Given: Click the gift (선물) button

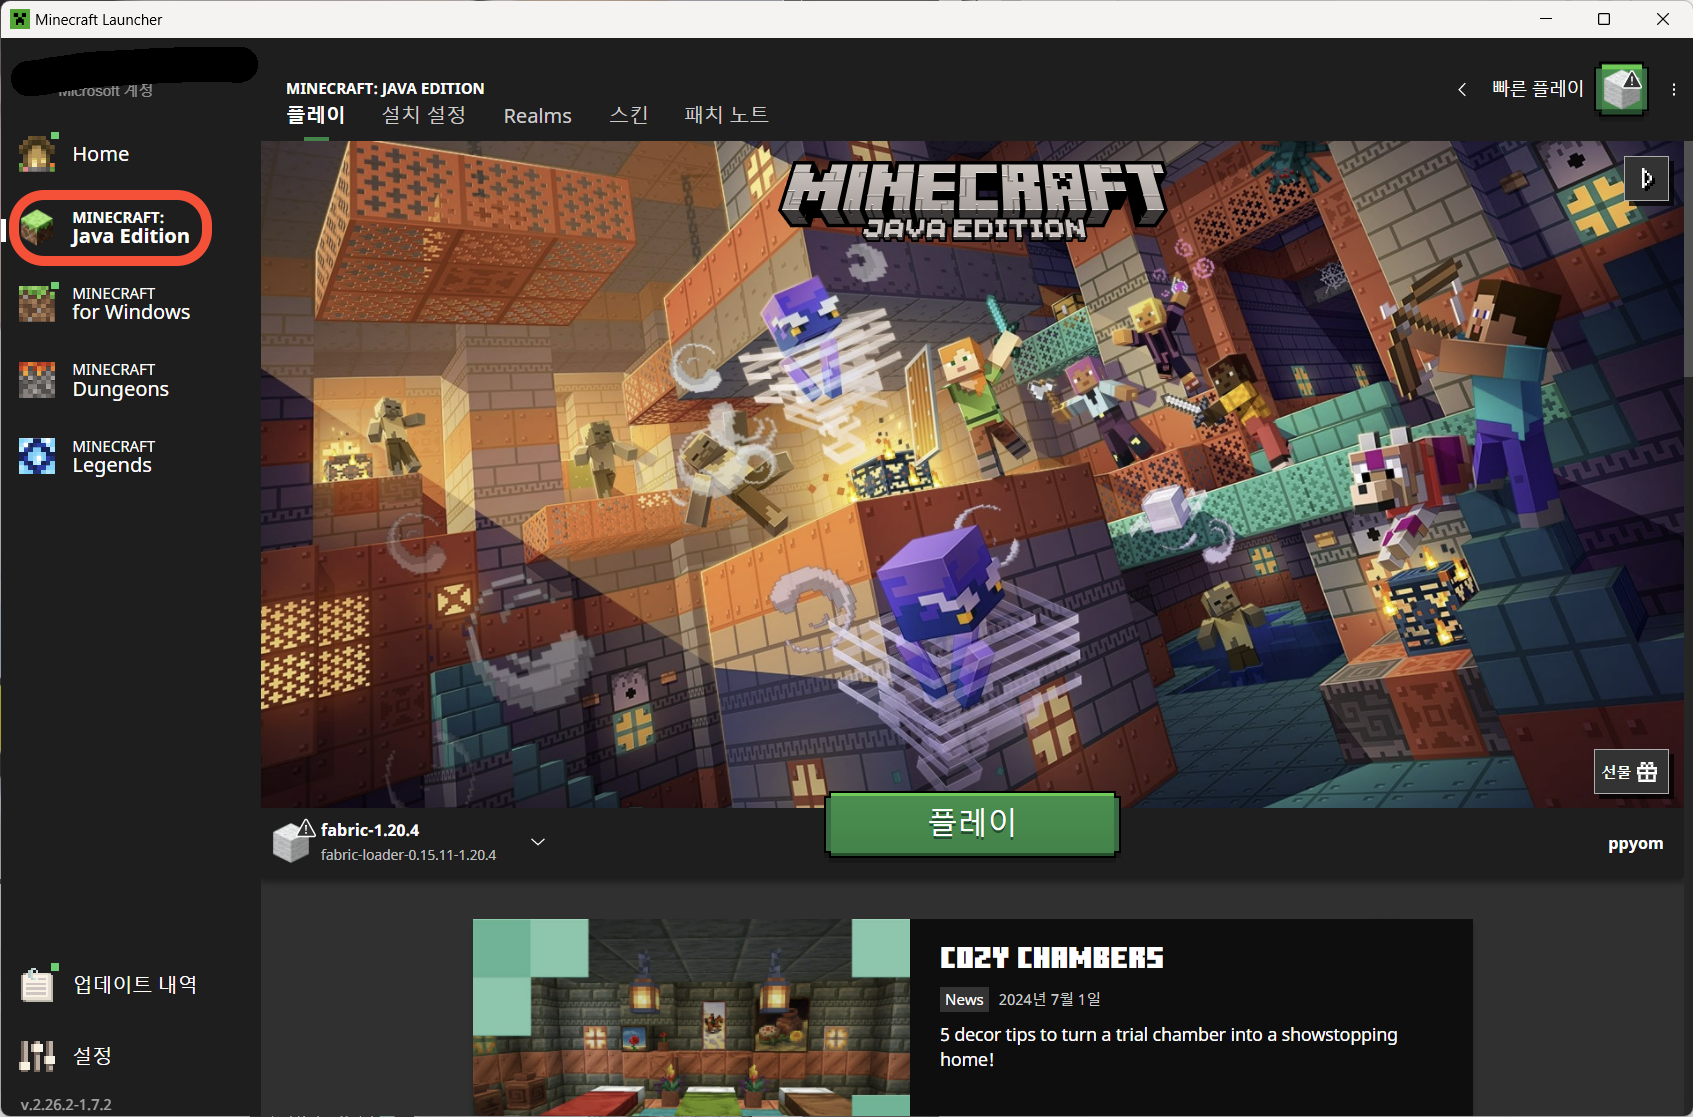Looking at the screenshot, I should point(1631,772).
